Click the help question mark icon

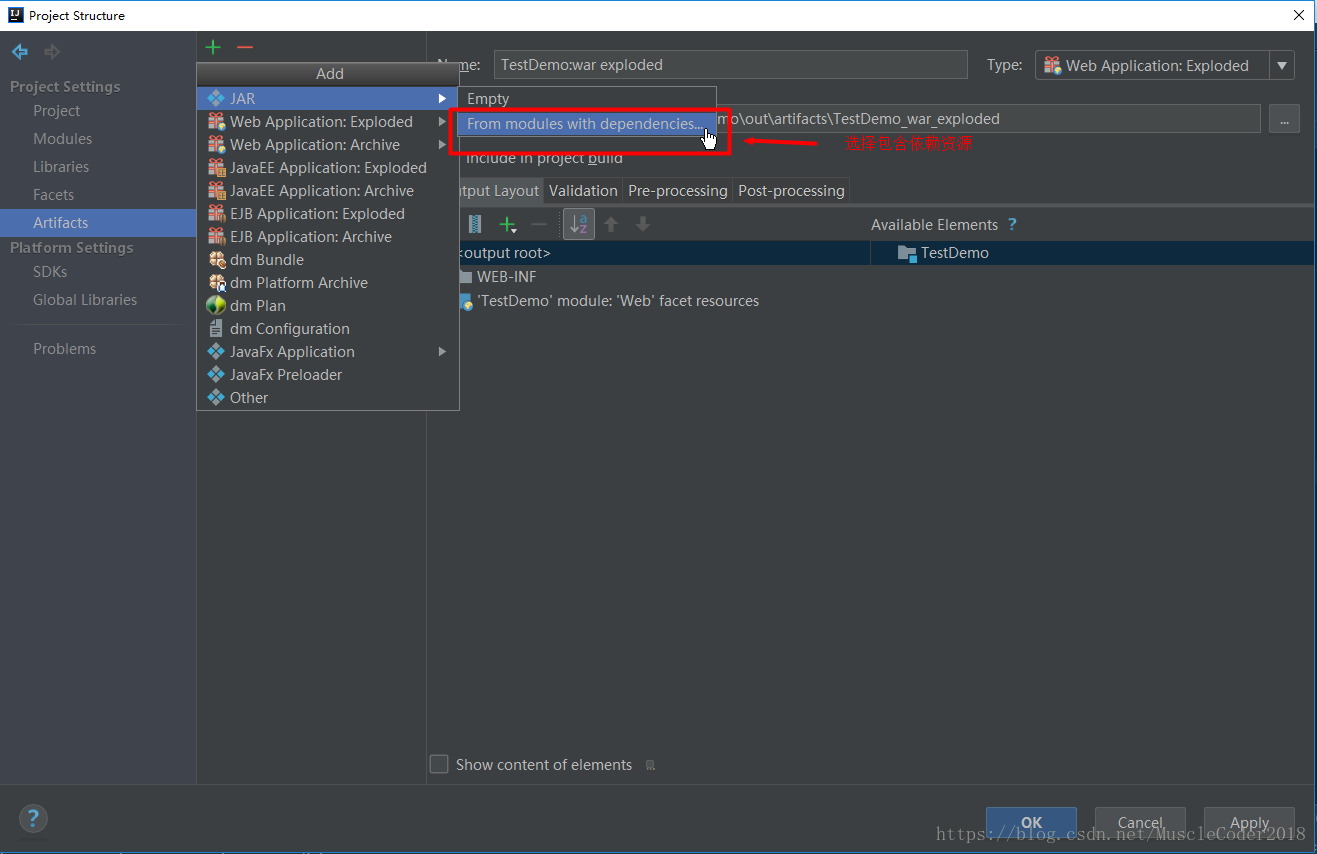(x=33, y=818)
